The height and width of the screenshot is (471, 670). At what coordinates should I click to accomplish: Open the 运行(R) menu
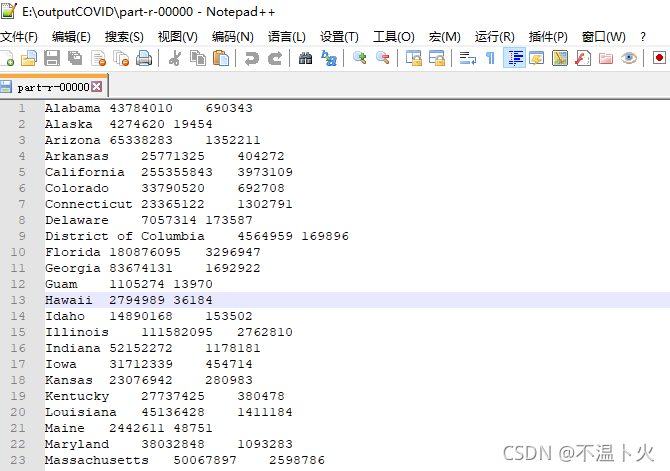click(495, 37)
